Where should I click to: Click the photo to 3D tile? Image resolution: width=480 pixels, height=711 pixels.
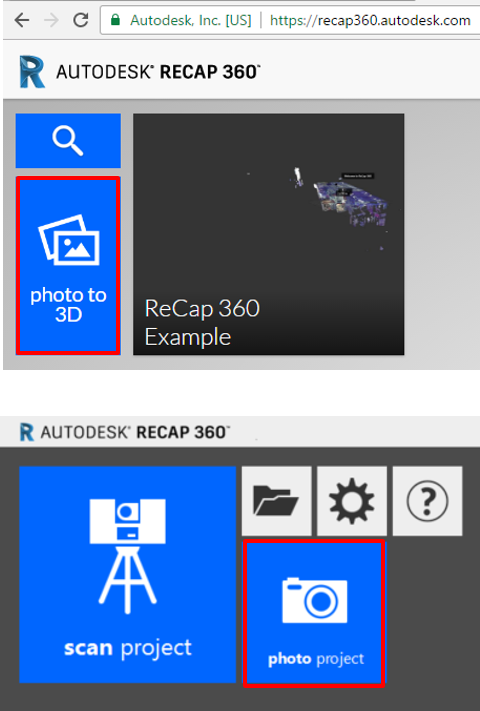tap(68, 265)
